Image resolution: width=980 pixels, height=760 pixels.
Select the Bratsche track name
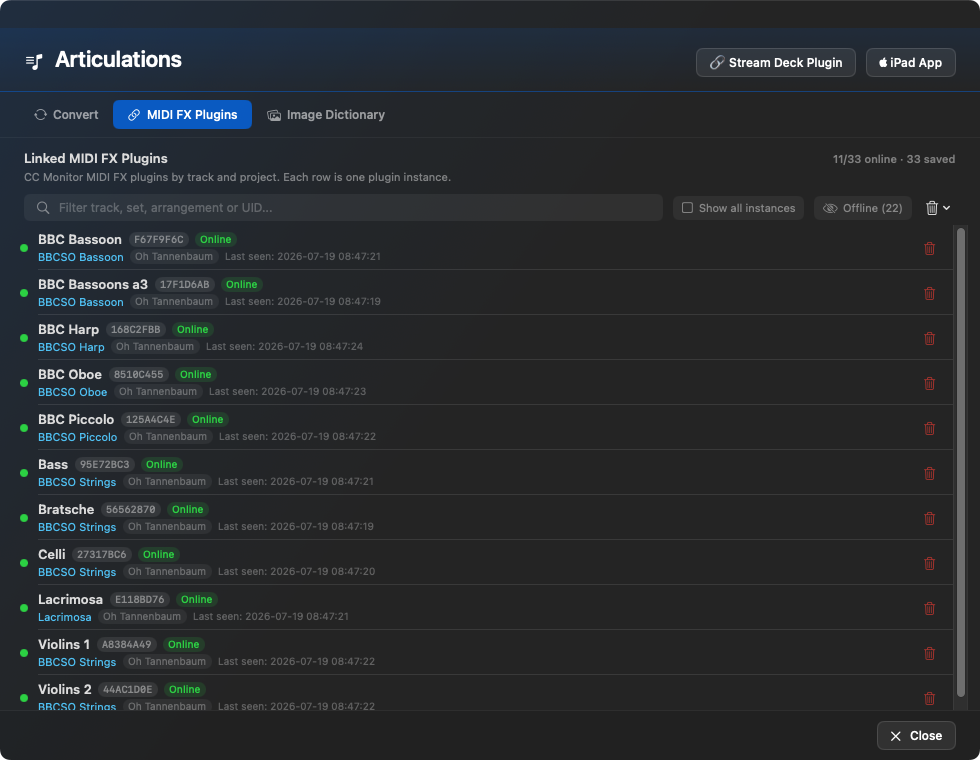tap(66, 509)
